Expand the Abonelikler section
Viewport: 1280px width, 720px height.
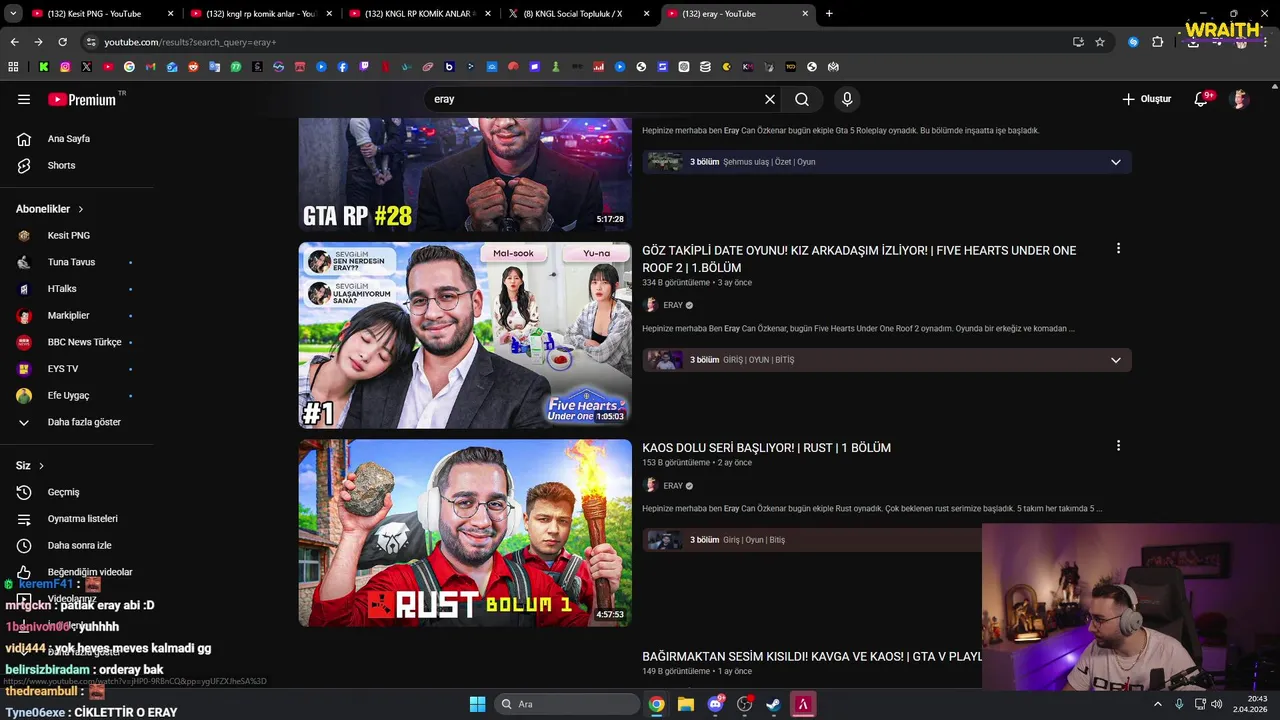pyautogui.click(x=50, y=209)
